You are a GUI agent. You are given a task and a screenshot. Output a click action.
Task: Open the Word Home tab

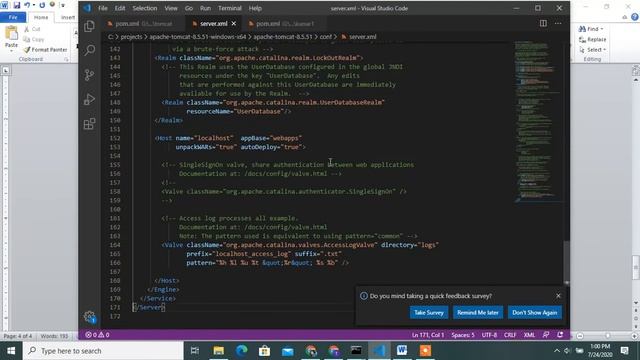point(41,17)
